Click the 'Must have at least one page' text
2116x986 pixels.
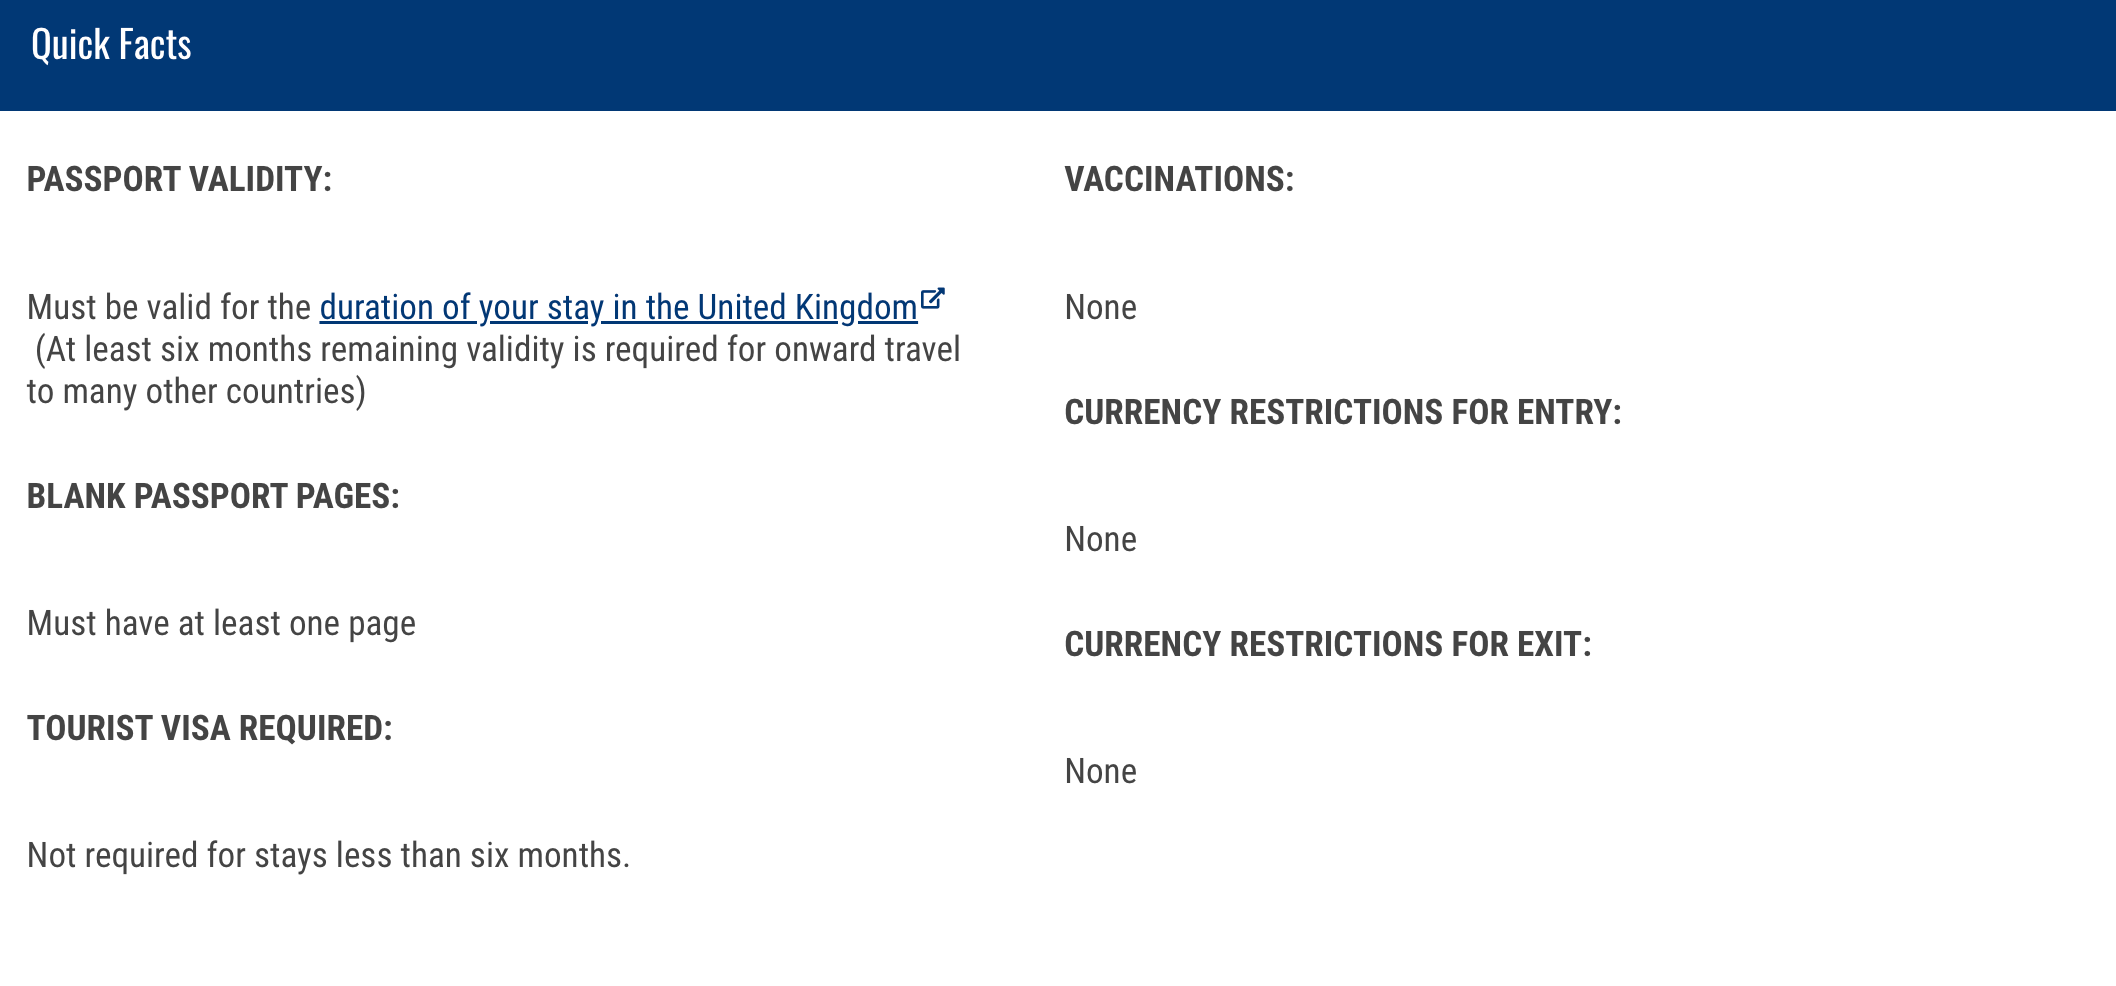tap(221, 624)
